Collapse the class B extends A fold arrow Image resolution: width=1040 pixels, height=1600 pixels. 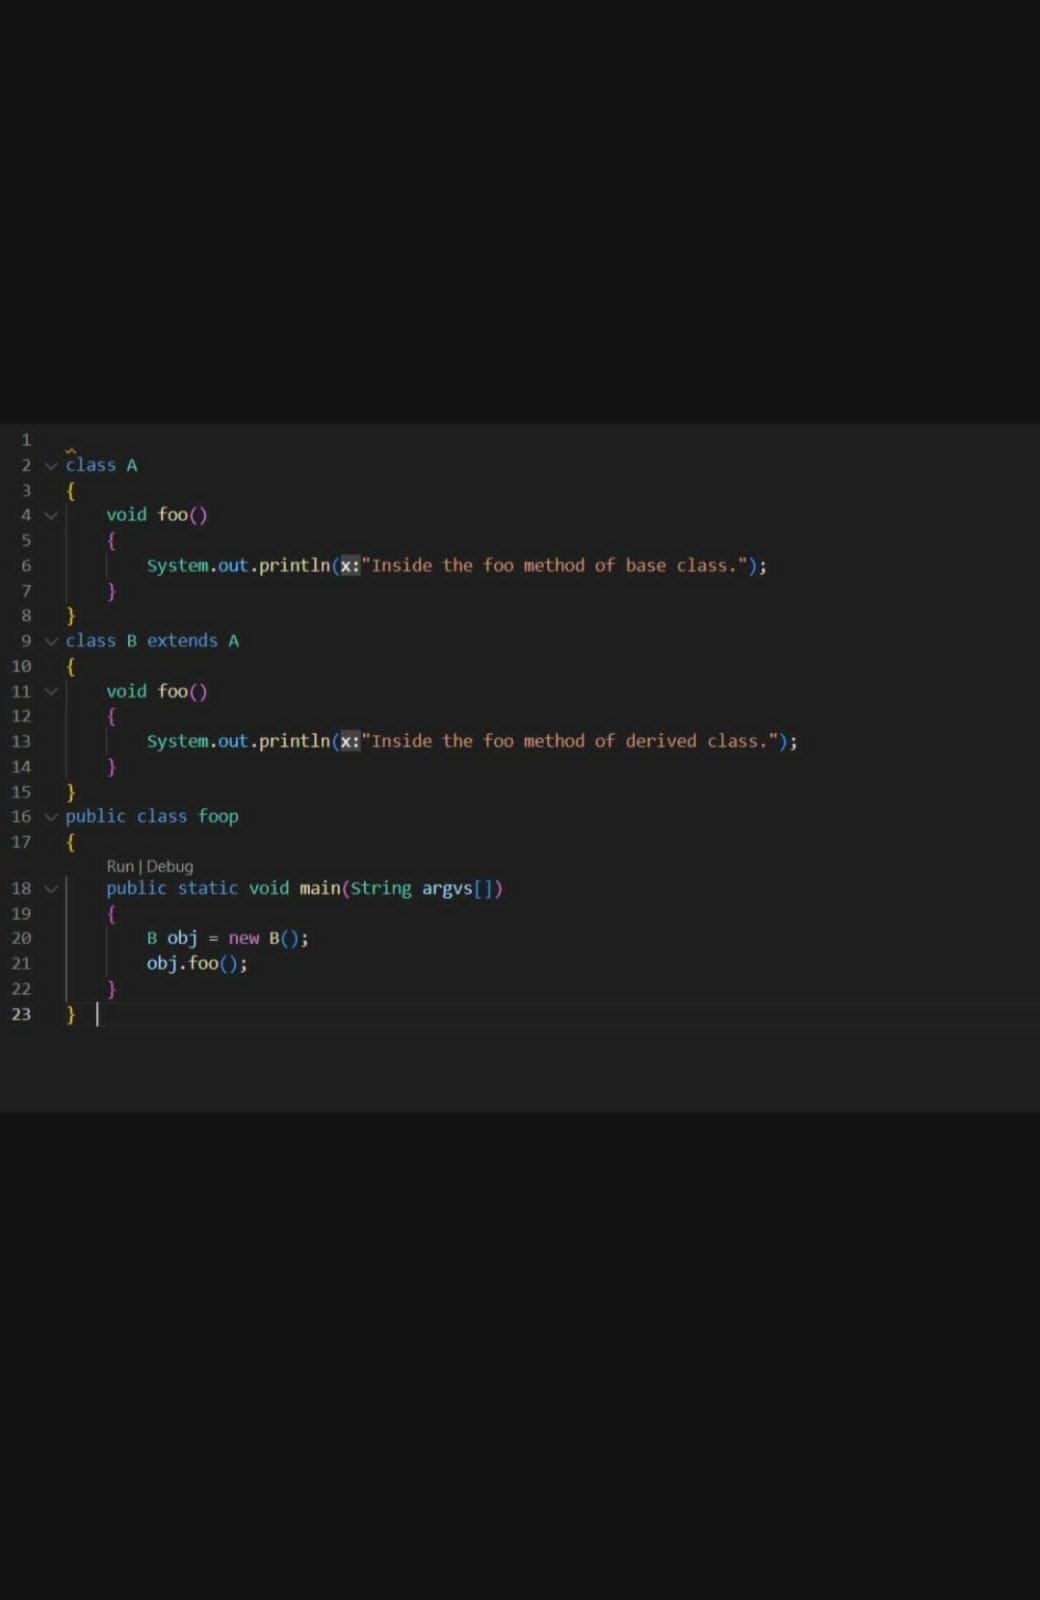pos(51,641)
